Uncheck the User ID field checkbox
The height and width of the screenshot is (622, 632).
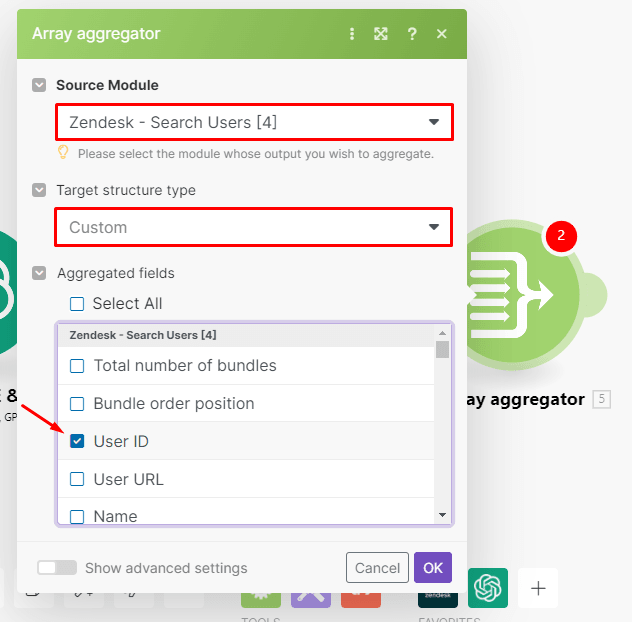[77, 441]
